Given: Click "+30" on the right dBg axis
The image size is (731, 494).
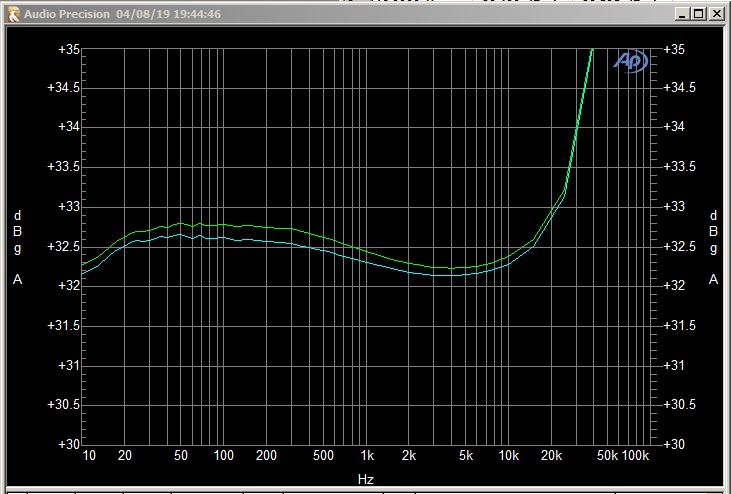Looking at the screenshot, I should [674, 444].
